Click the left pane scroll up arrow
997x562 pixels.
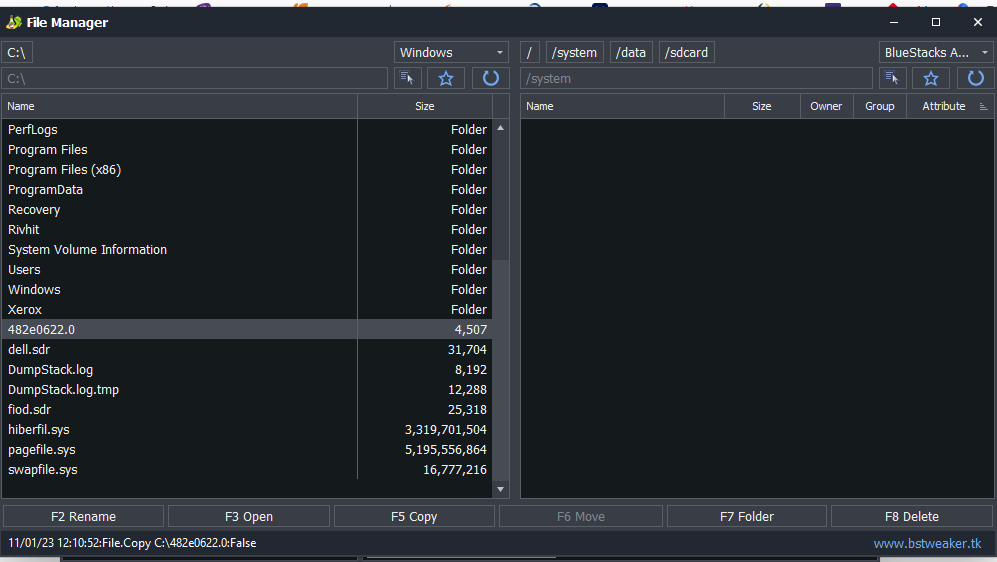500,128
